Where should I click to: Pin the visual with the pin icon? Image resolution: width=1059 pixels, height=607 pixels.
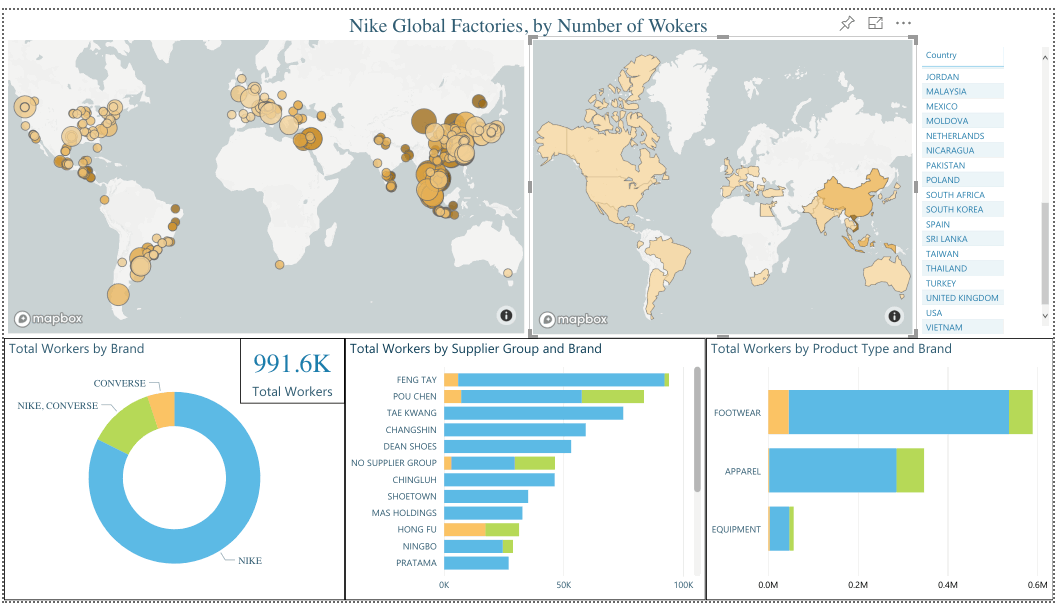coord(847,24)
